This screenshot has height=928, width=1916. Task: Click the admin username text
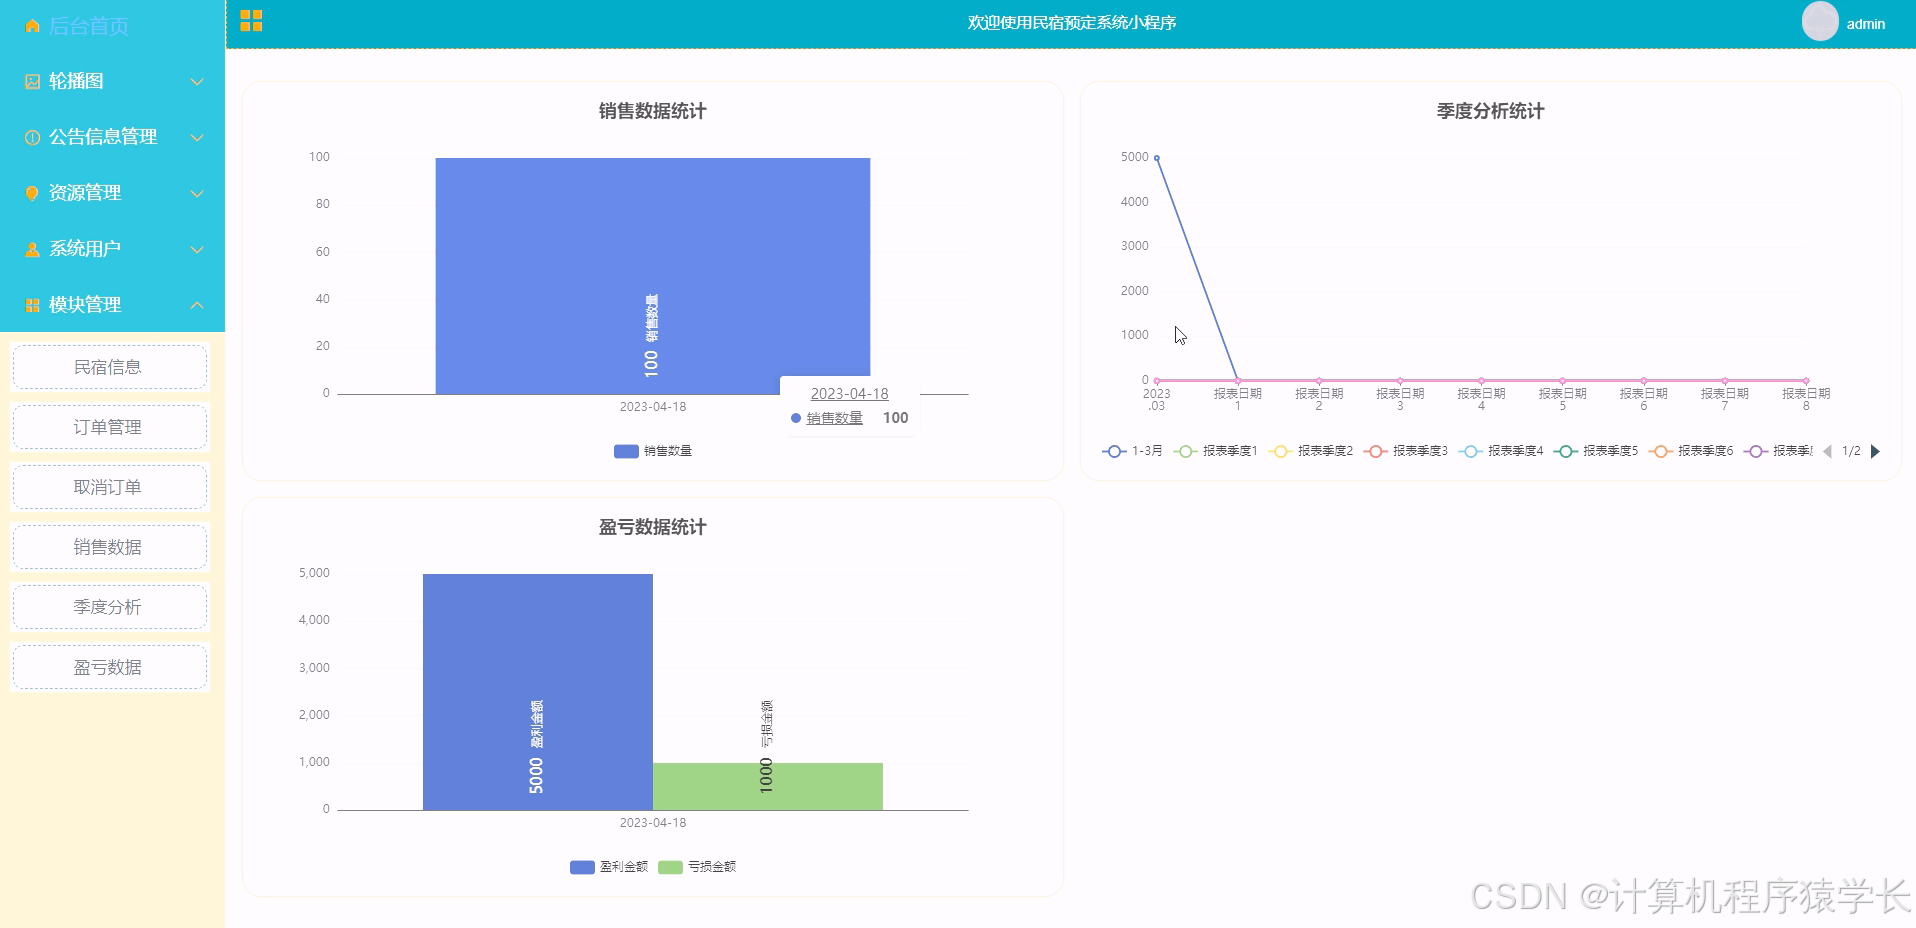(1865, 24)
